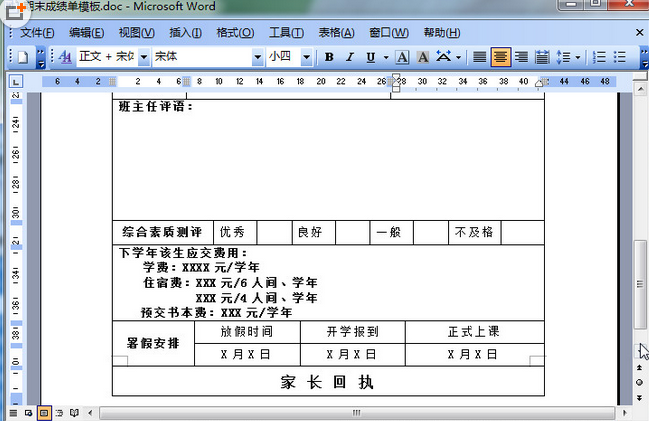Open the character scaling dropdown arrow
The width and height of the screenshot is (649, 421).
[x=459, y=57]
